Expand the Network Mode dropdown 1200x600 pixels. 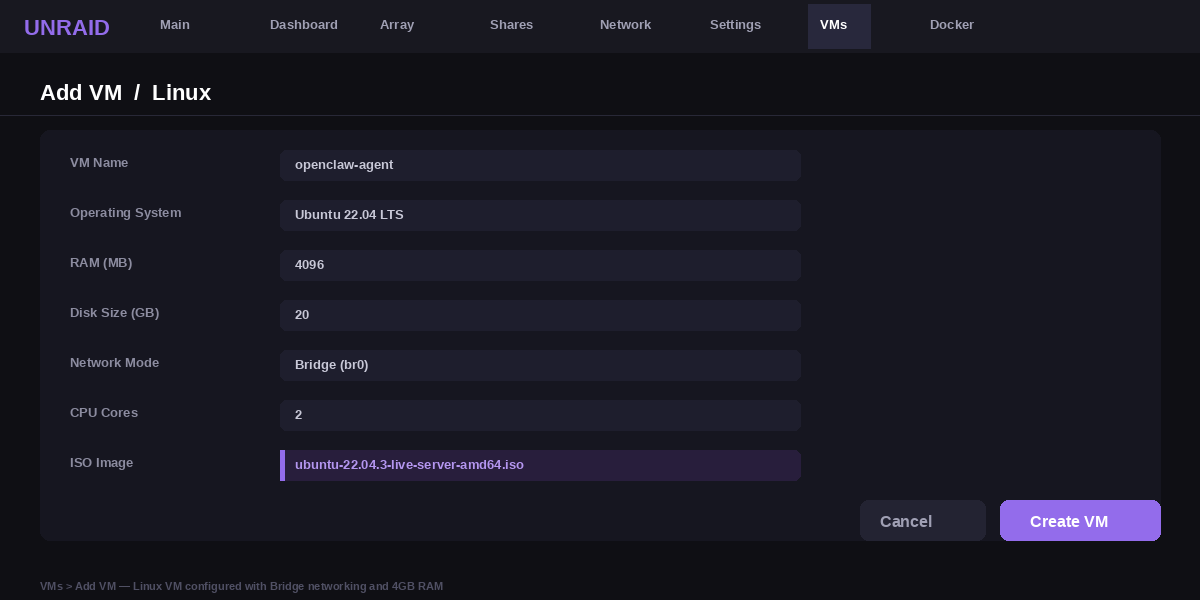540,365
